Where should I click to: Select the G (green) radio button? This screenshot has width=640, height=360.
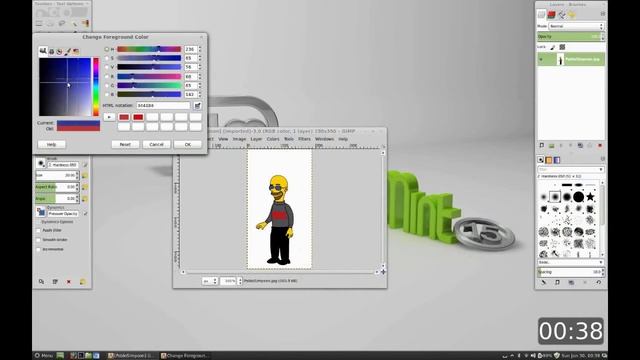[x=107, y=85]
